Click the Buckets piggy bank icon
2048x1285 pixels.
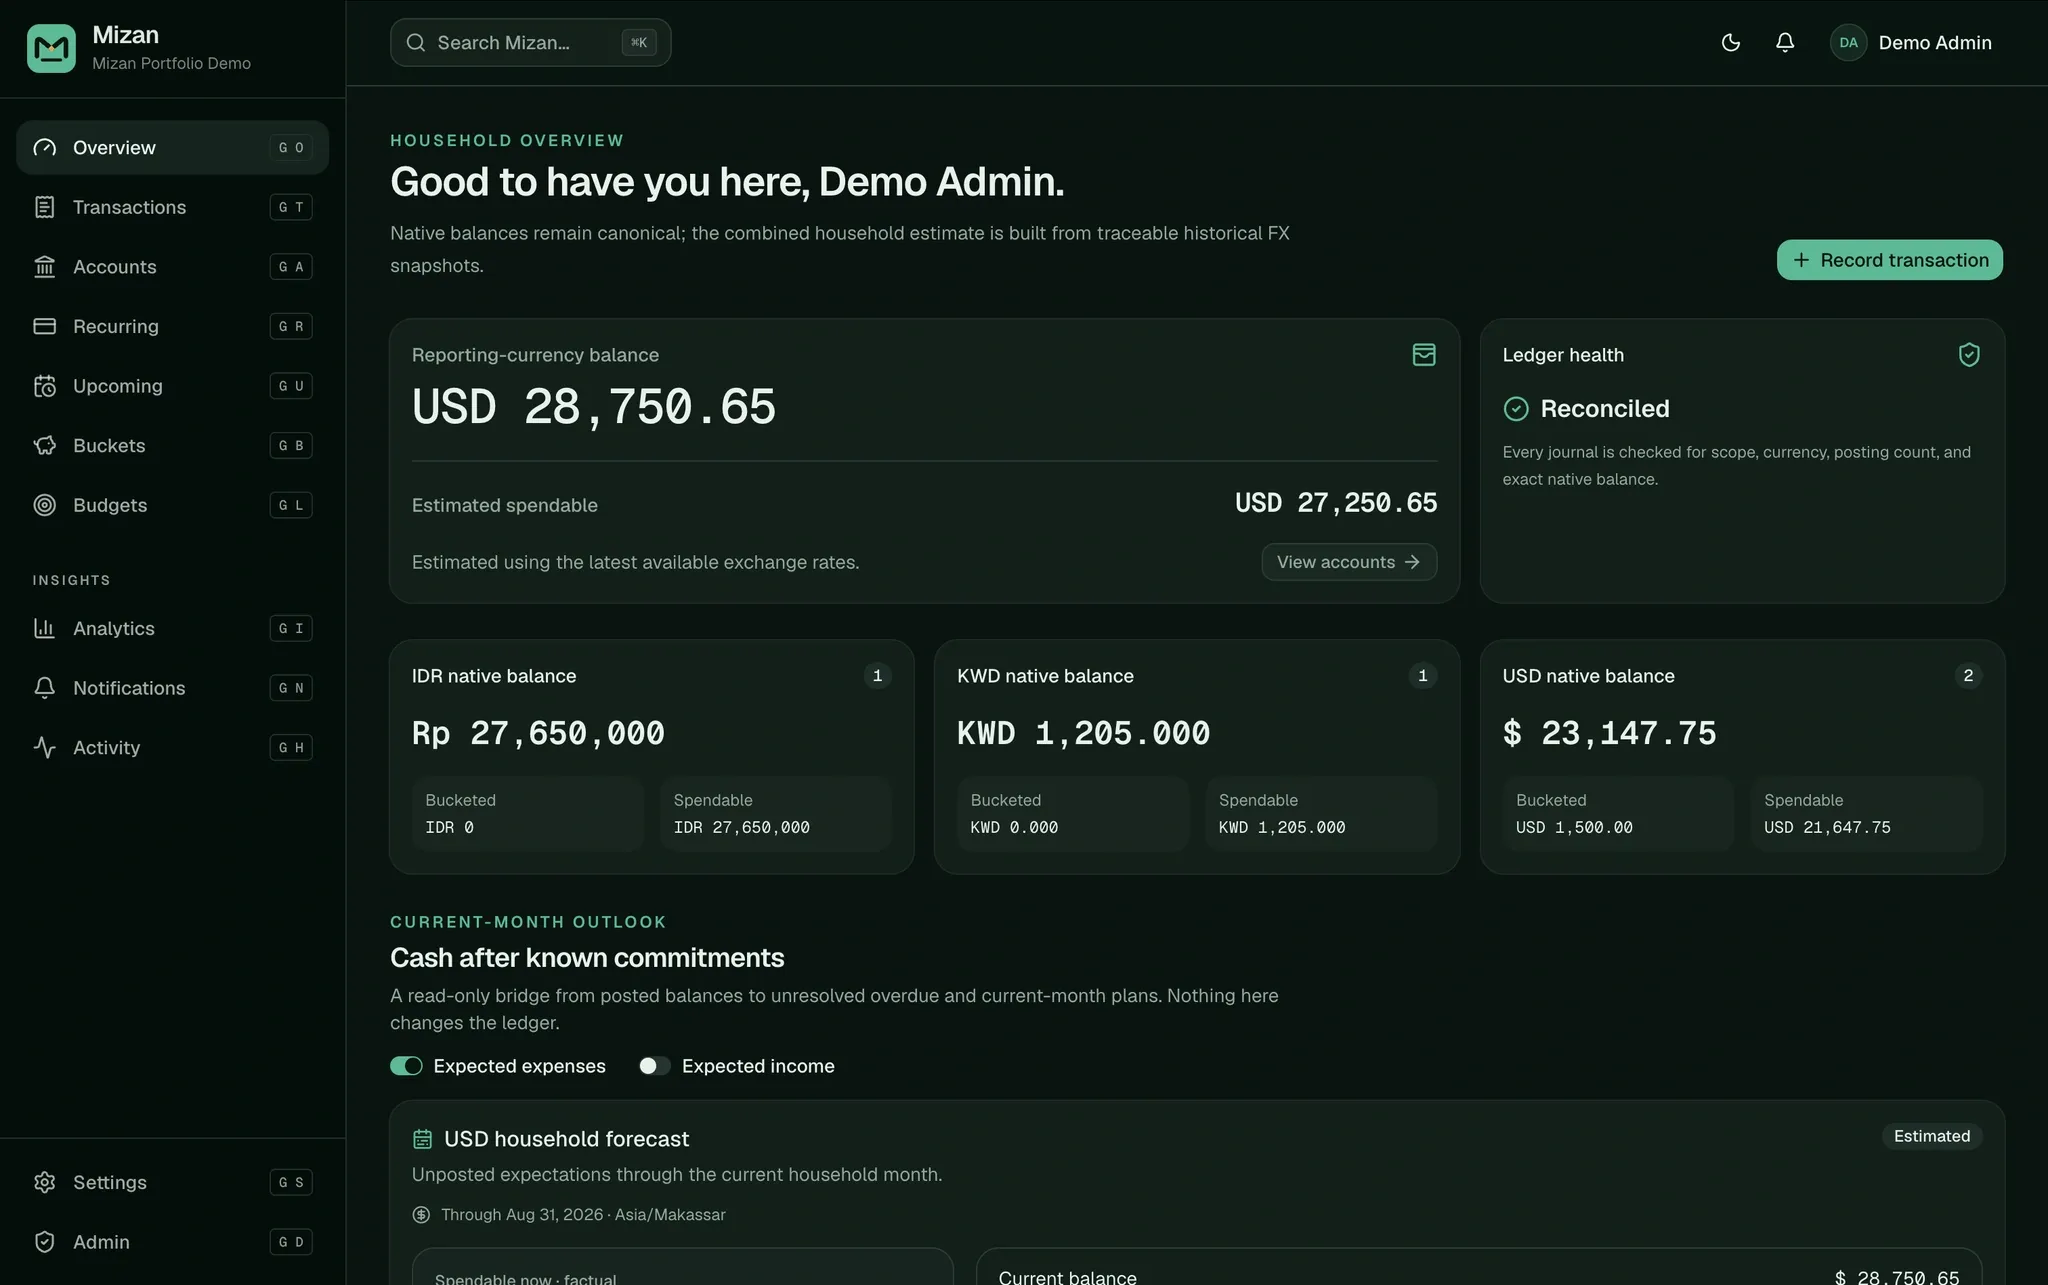45,445
